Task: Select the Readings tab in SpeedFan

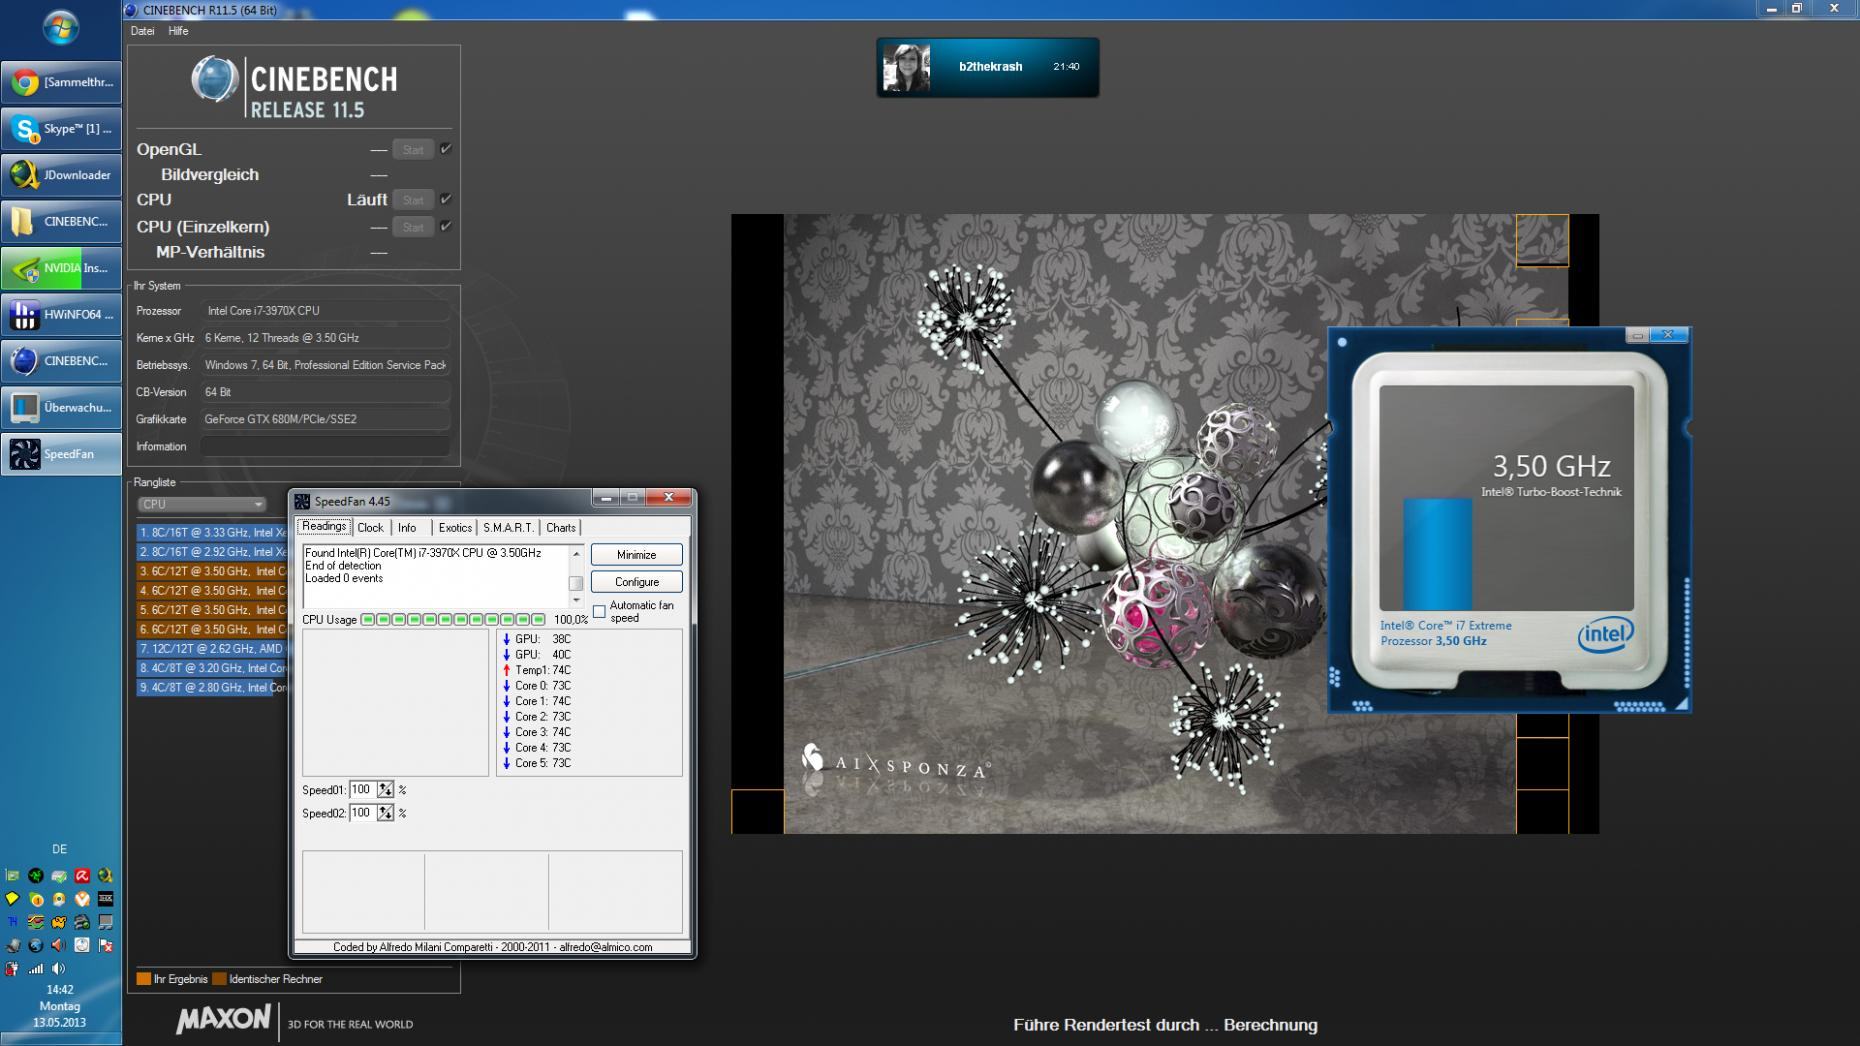Action: pyautogui.click(x=324, y=526)
